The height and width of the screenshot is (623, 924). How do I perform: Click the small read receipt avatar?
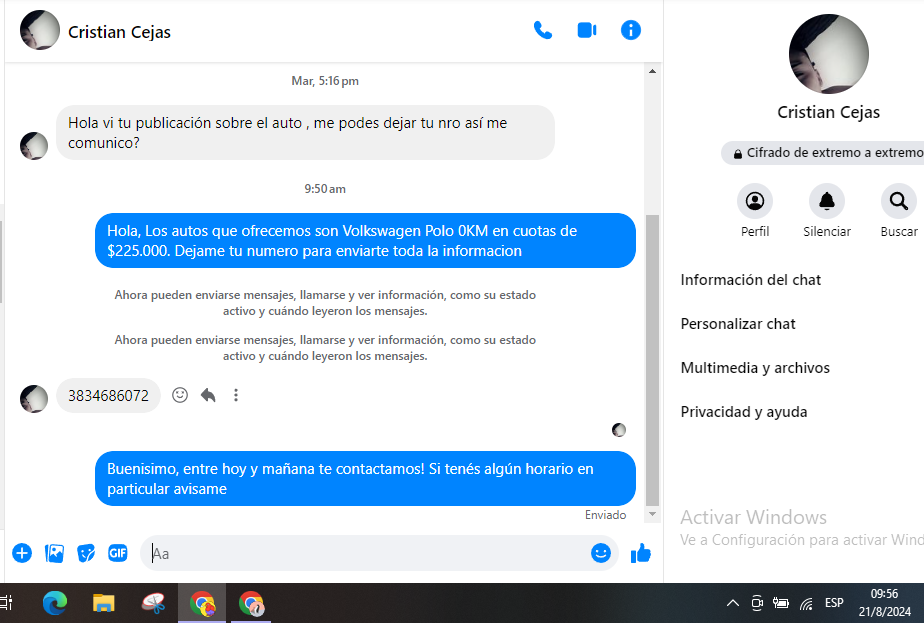619,430
